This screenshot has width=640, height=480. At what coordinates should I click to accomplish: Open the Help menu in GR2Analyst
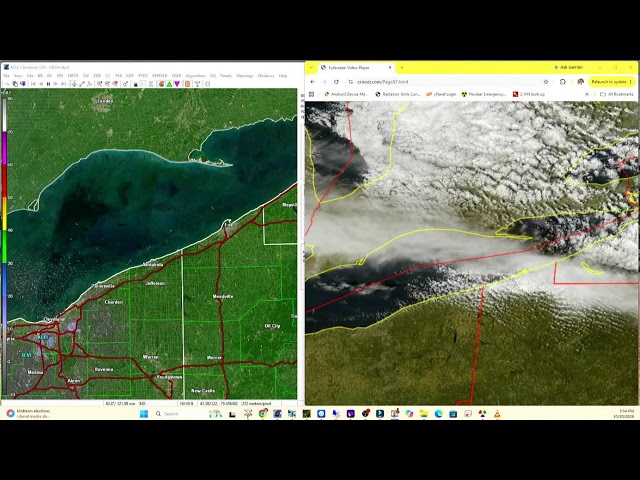click(283, 76)
